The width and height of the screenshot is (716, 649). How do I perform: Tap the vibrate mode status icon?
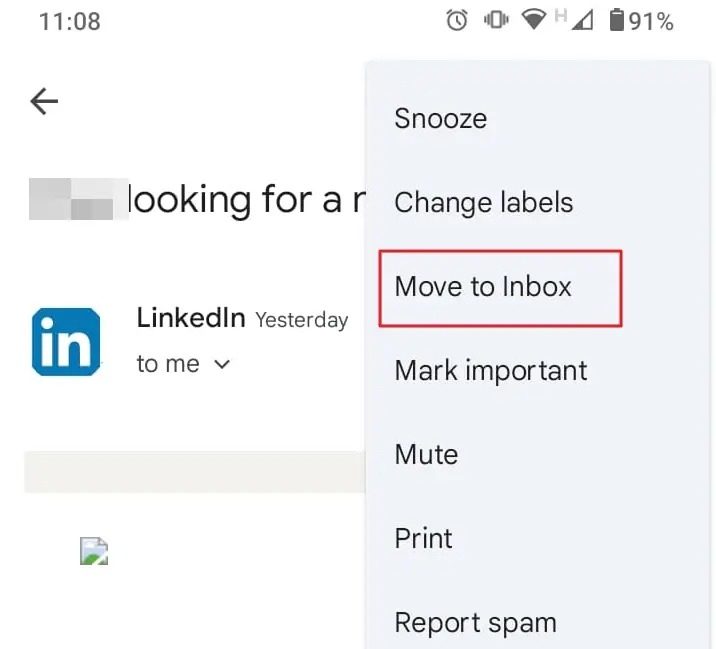(496, 21)
